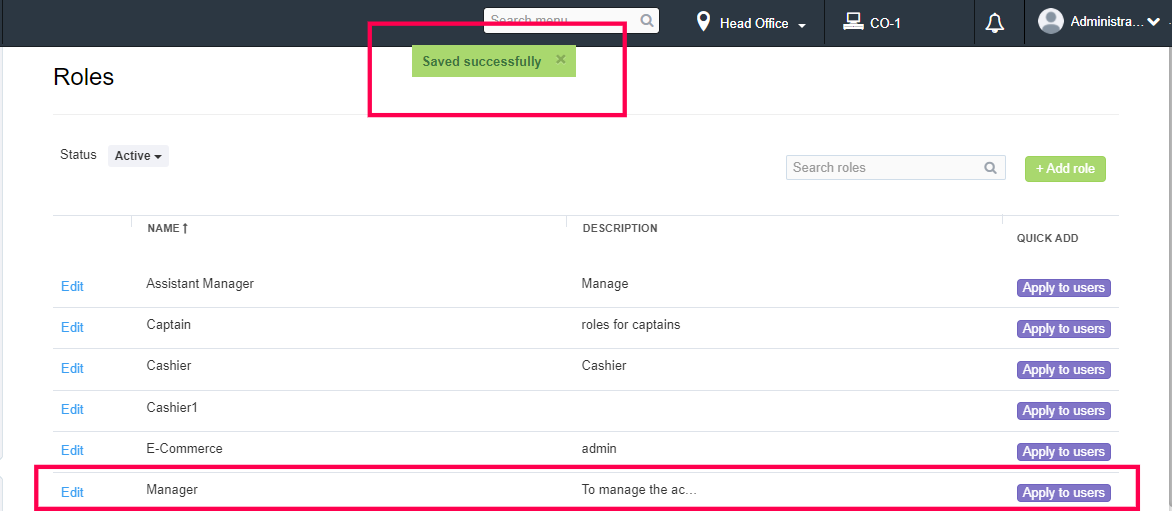The height and width of the screenshot is (511, 1172).
Task: Click the top search menu magnifier icon
Action: click(x=647, y=20)
